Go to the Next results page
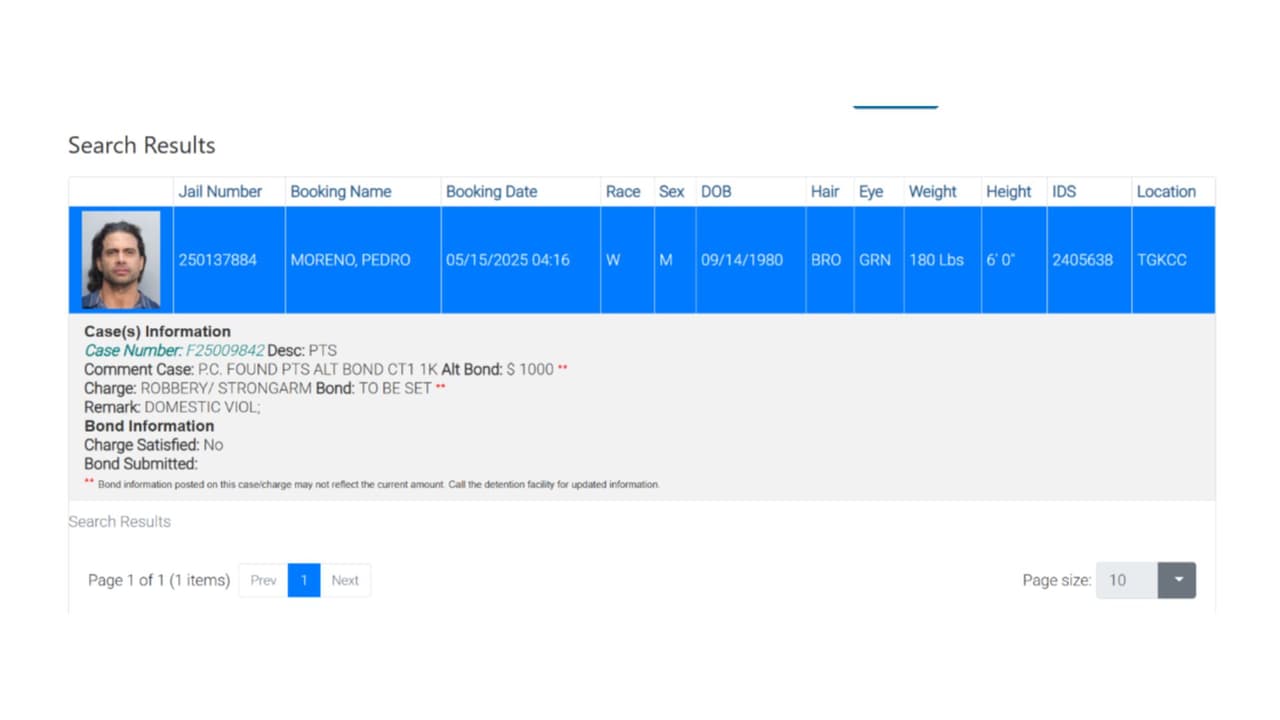The image size is (1280, 720). pyautogui.click(x=345, y=580)
